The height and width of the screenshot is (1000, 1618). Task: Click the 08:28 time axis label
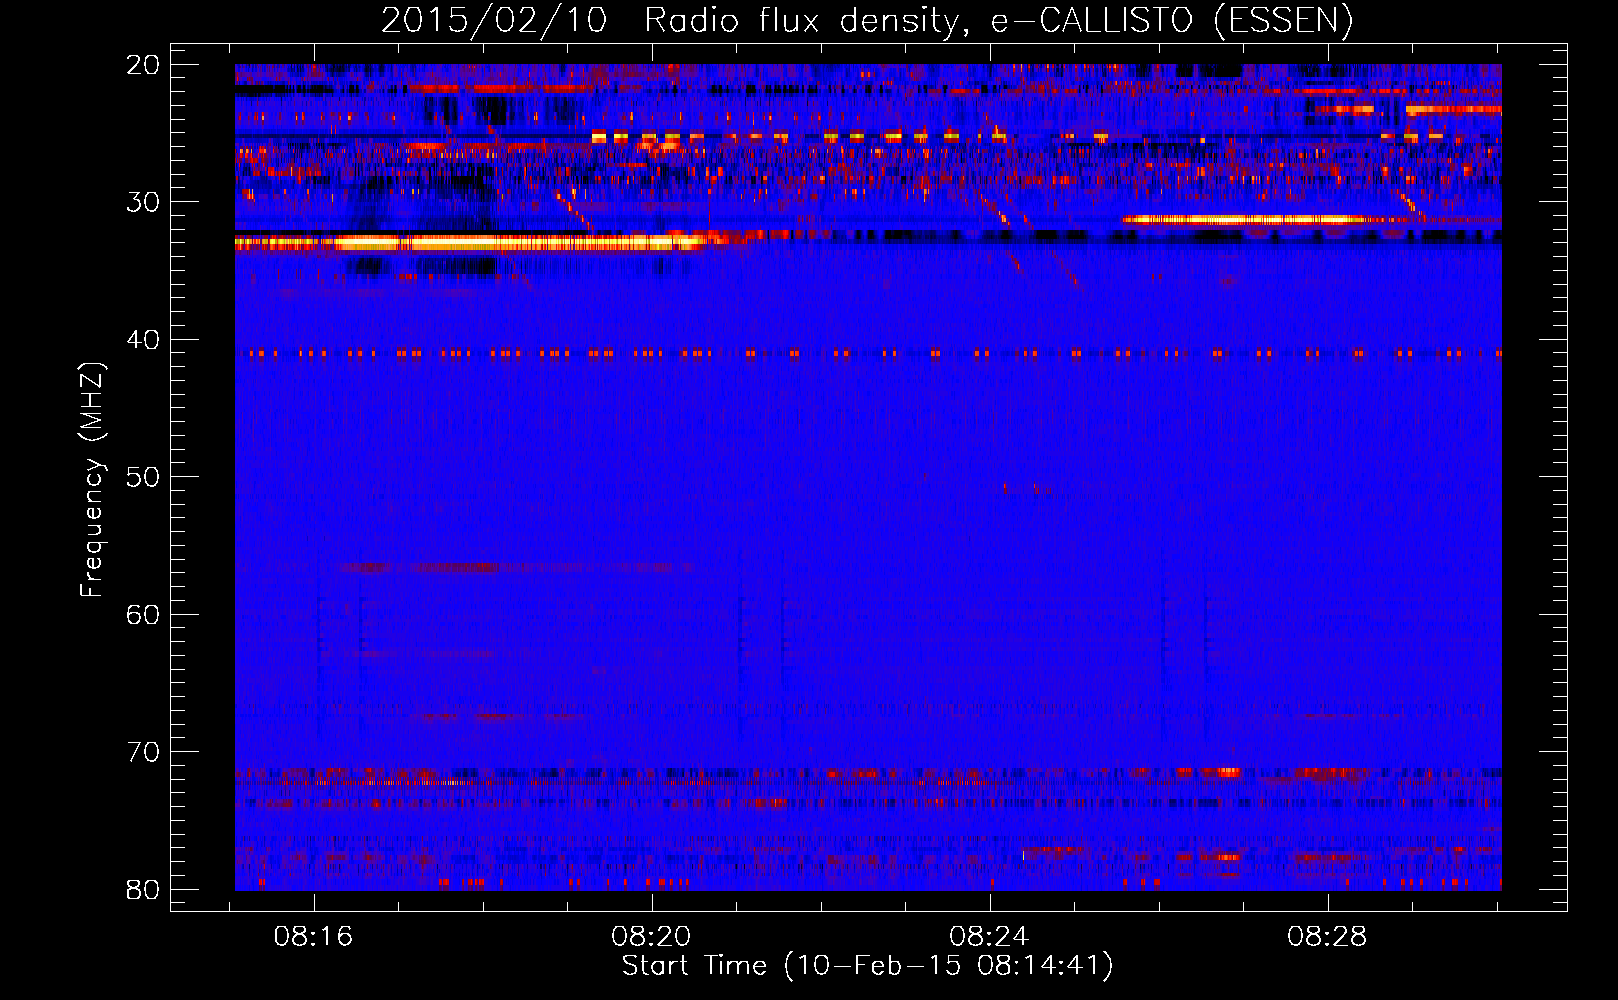click(1327, 937)
